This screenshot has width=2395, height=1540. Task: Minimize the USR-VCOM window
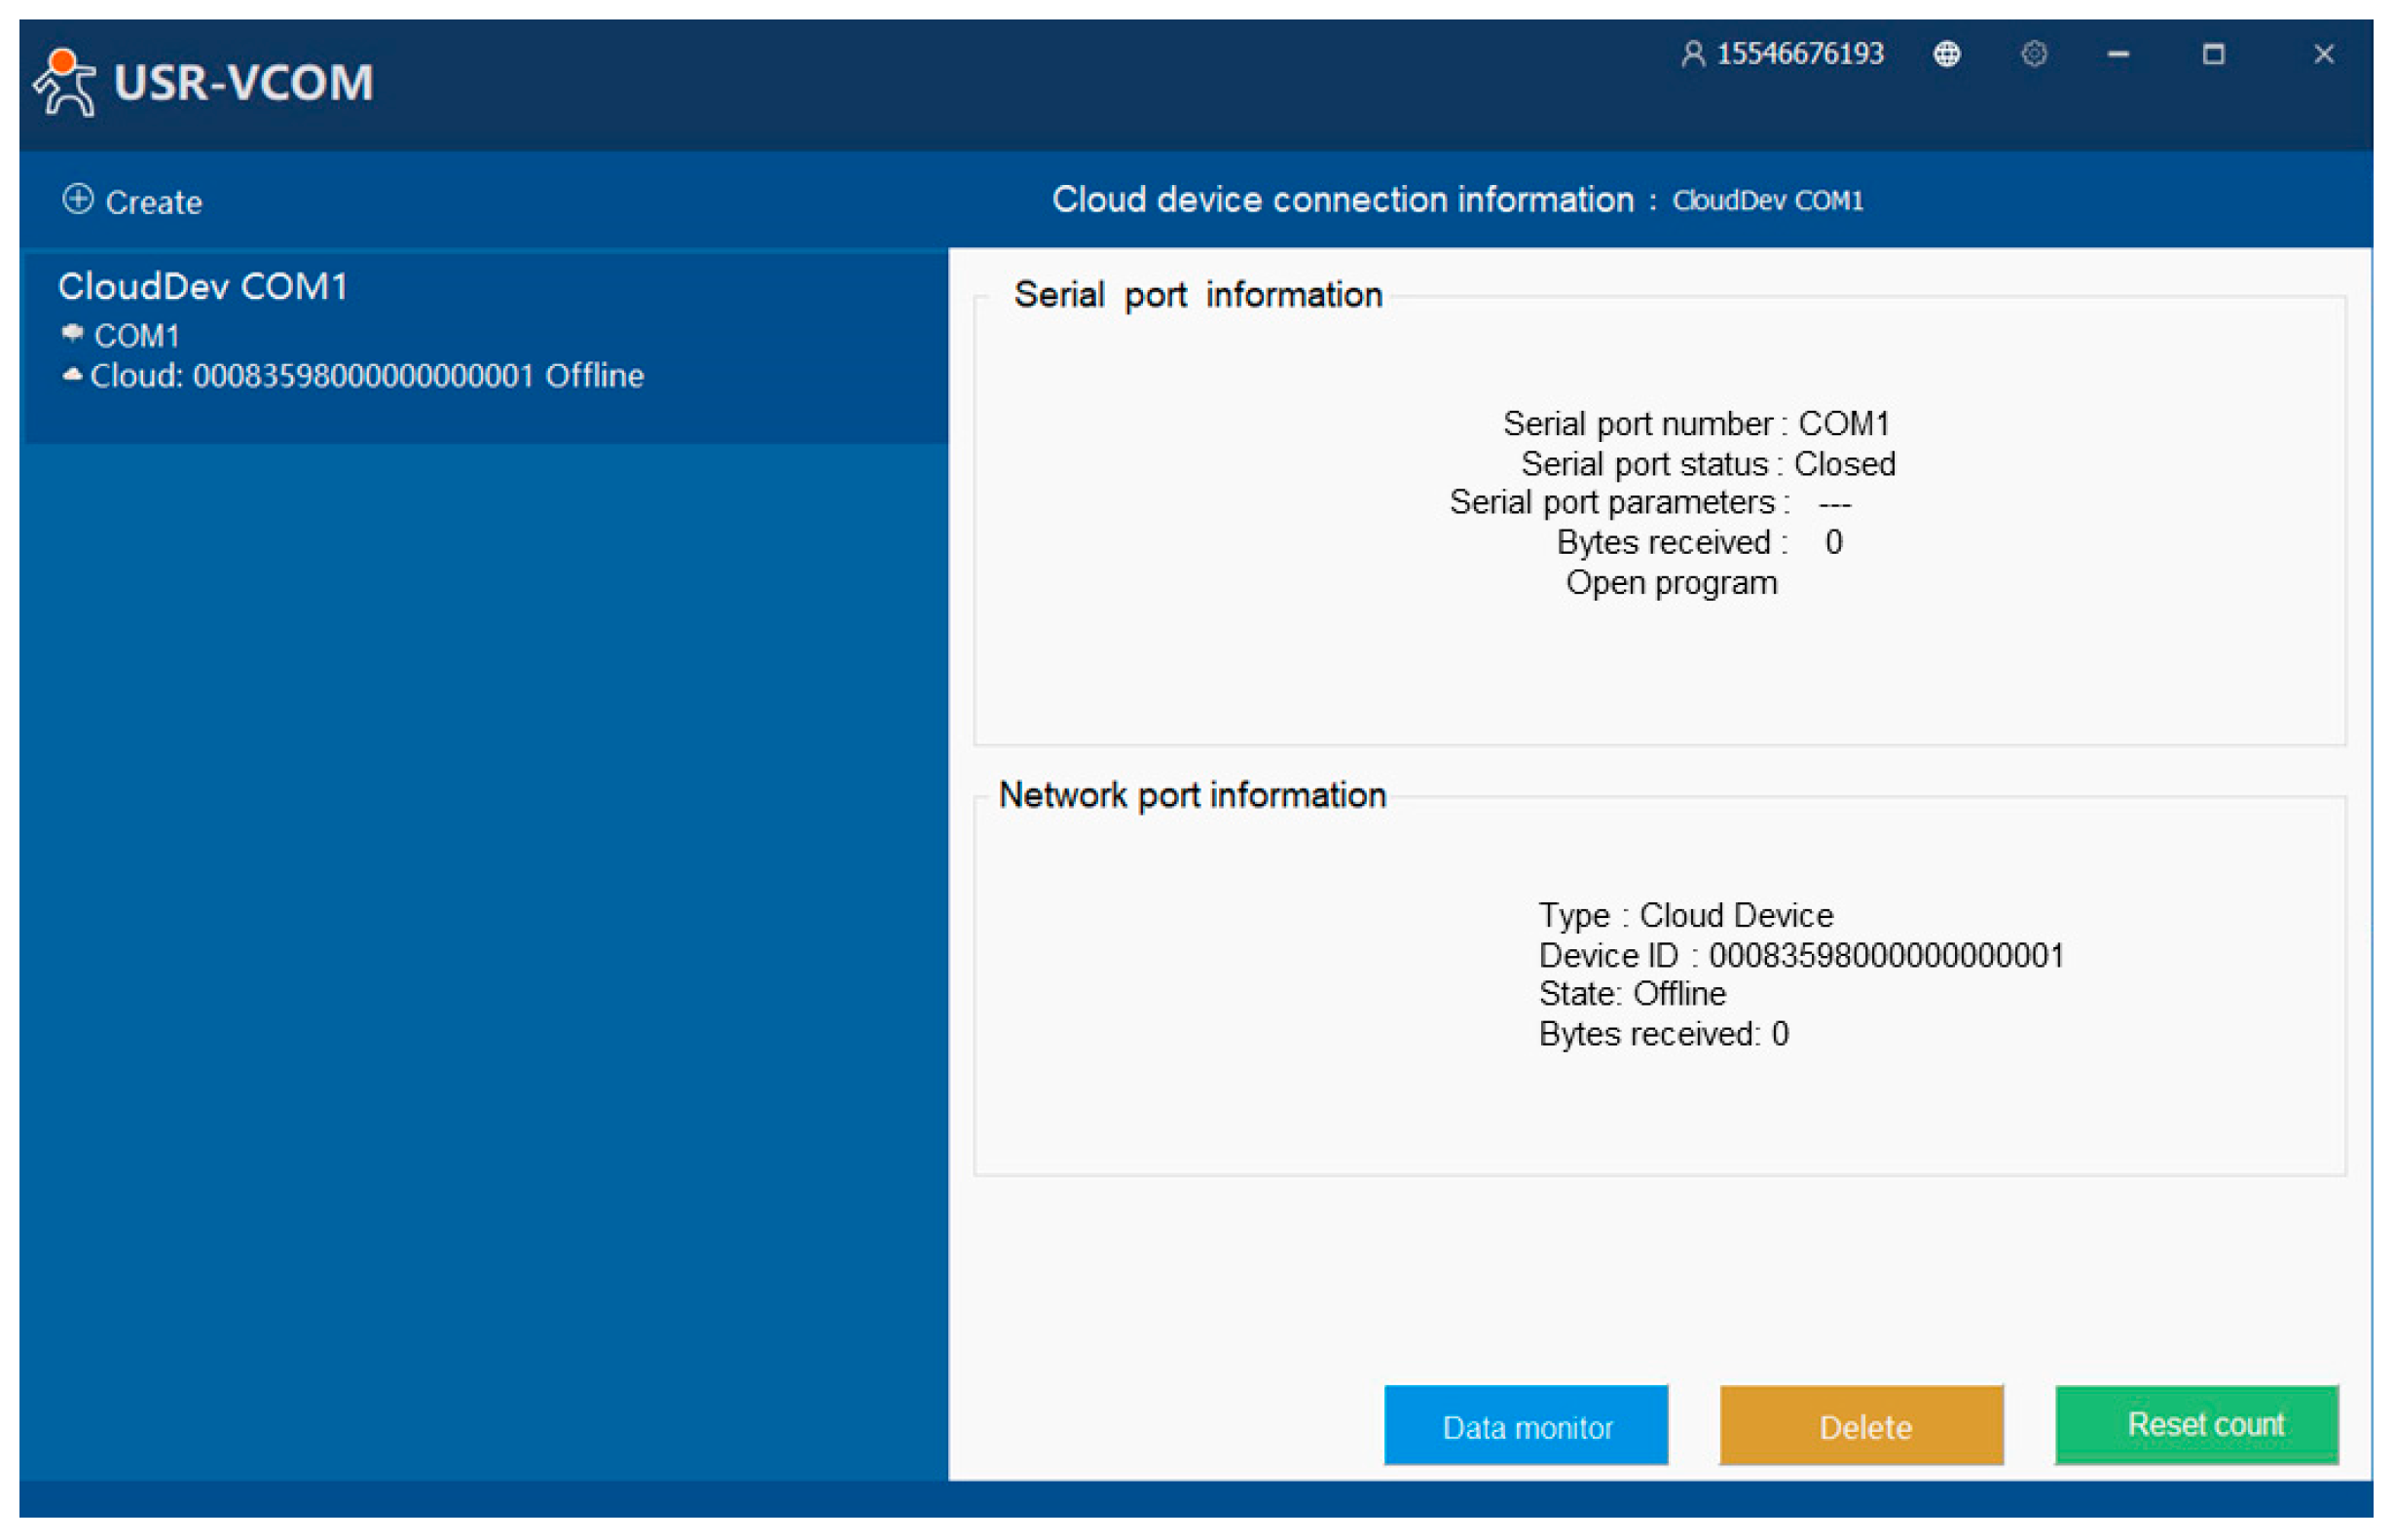click(x=2118, y=54)
